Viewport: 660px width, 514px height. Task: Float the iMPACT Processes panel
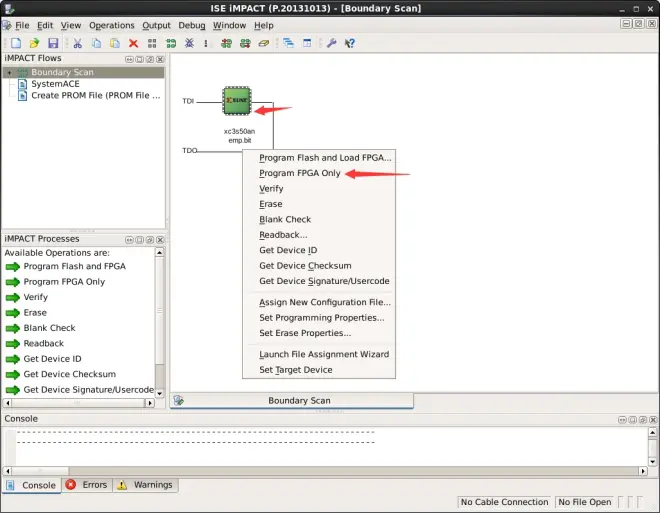click(x=150, y=240)
